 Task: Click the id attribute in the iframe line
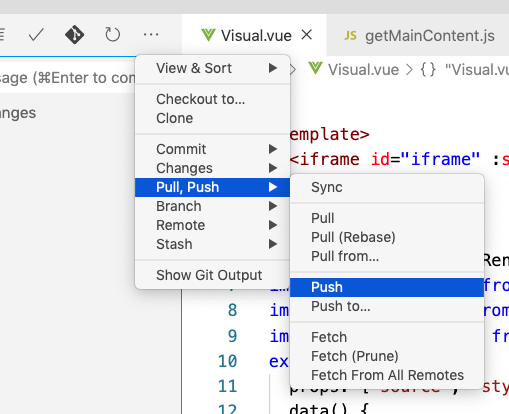point(380,159)
